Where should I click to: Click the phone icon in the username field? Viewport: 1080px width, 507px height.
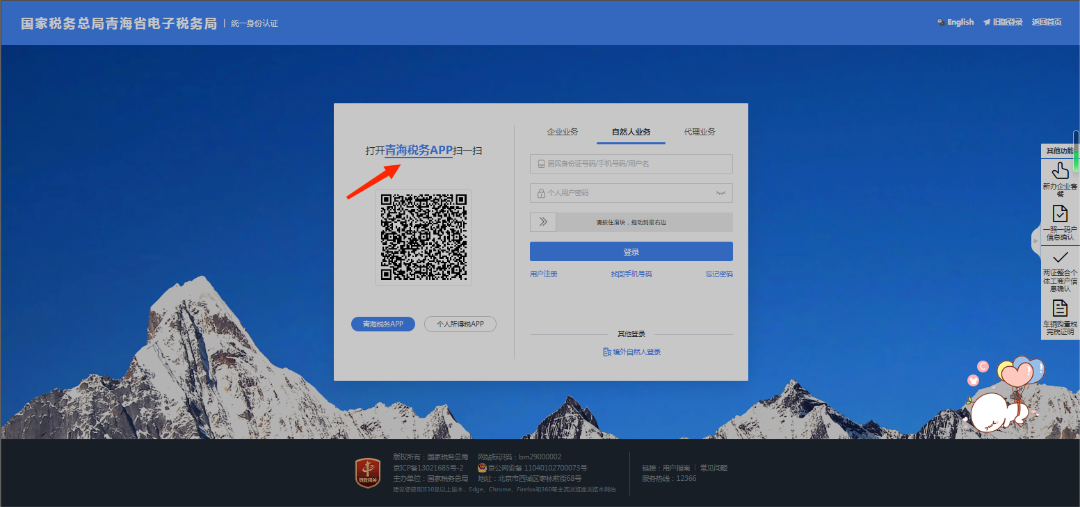click(541, 164)
